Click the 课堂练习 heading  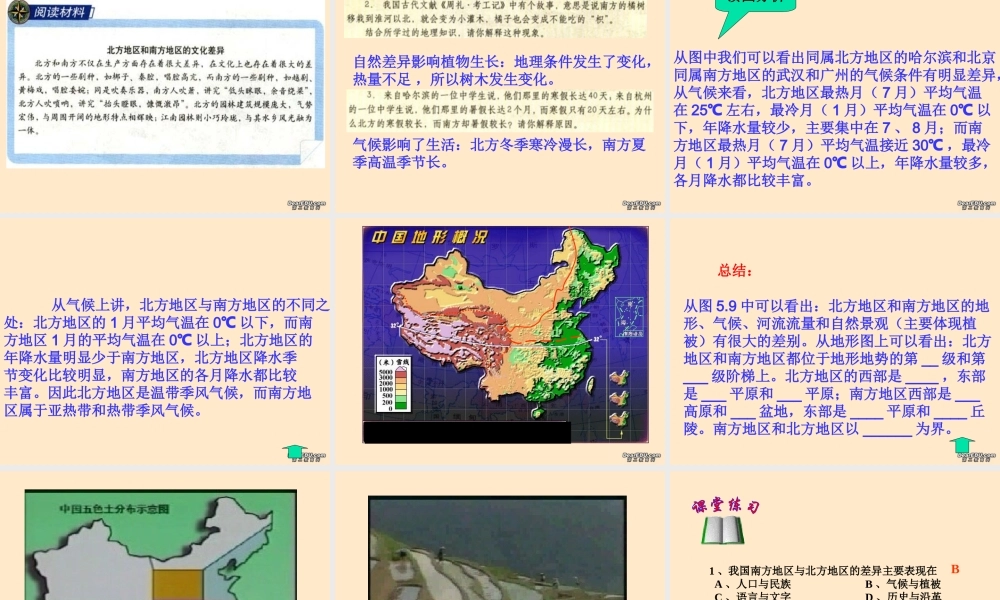(x=726, y=506)
